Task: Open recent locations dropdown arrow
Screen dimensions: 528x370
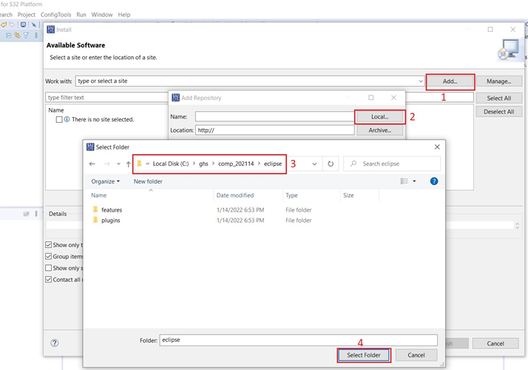Action: 118,164
